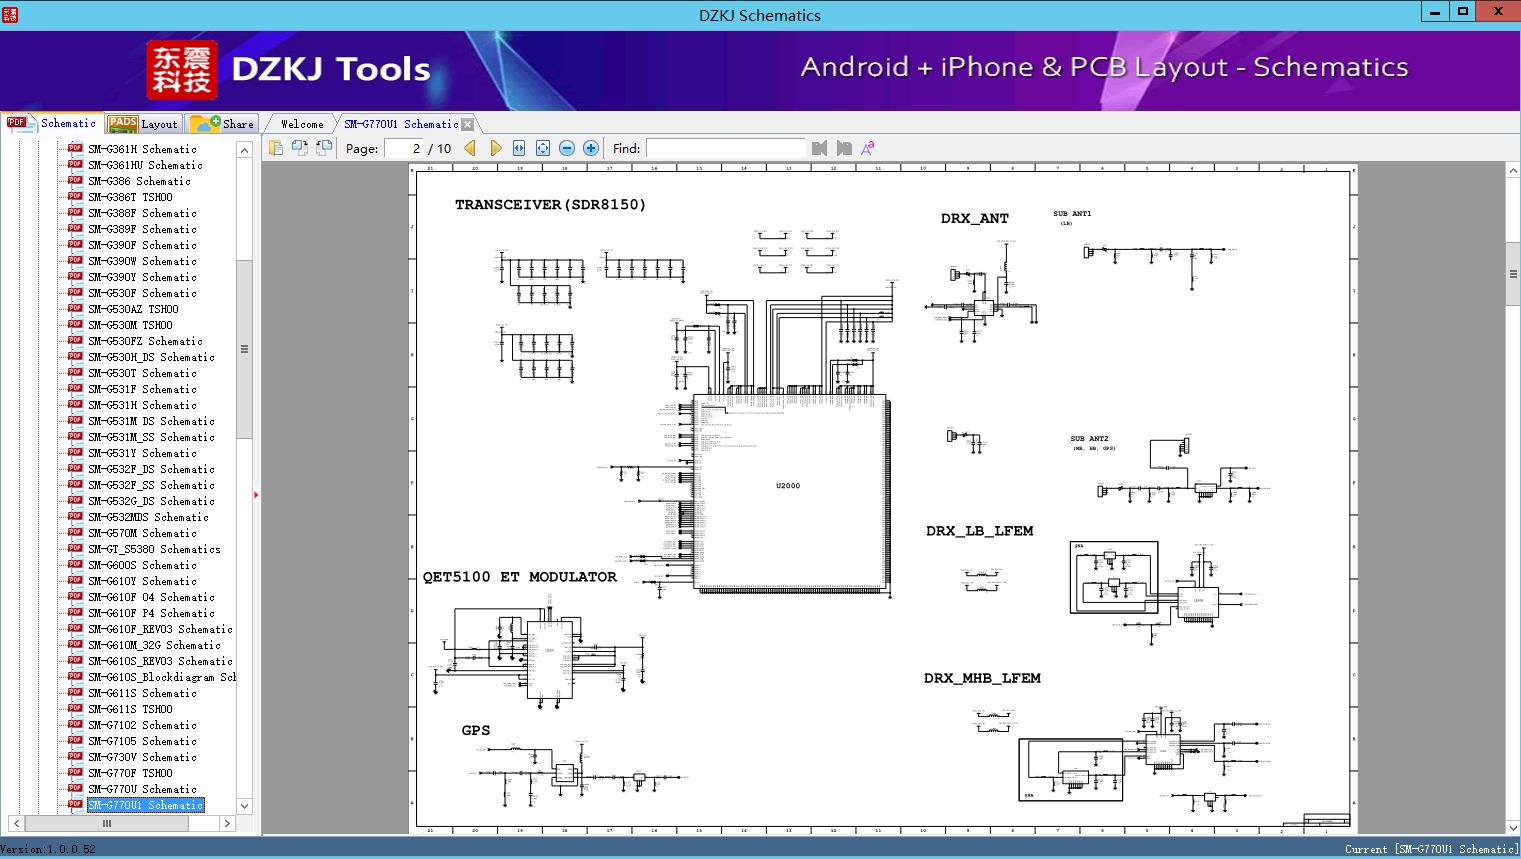Click the Find text input field
Image resolution: width=1521 pixels, height=859 pixels.
tap(725, 148)
